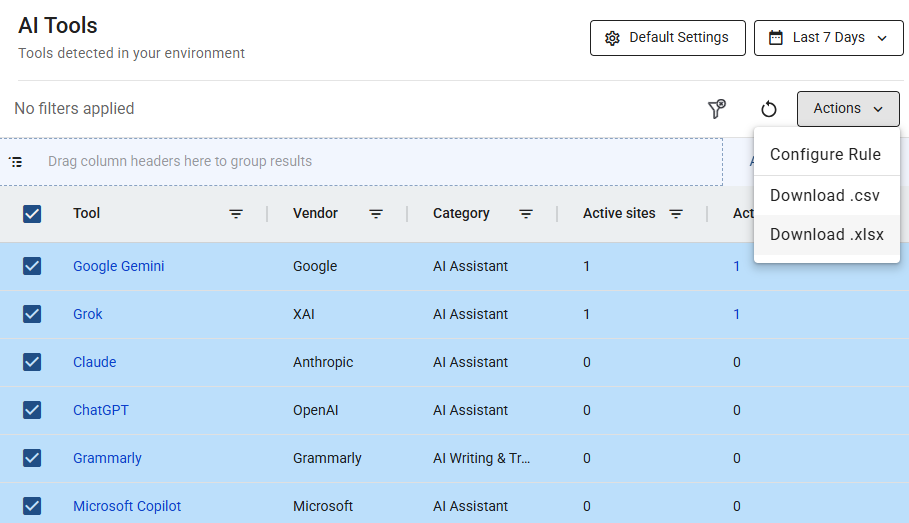Open the Last 7 Days date range dropdown
Screen dimensions: 909x523
click(828, 38)
